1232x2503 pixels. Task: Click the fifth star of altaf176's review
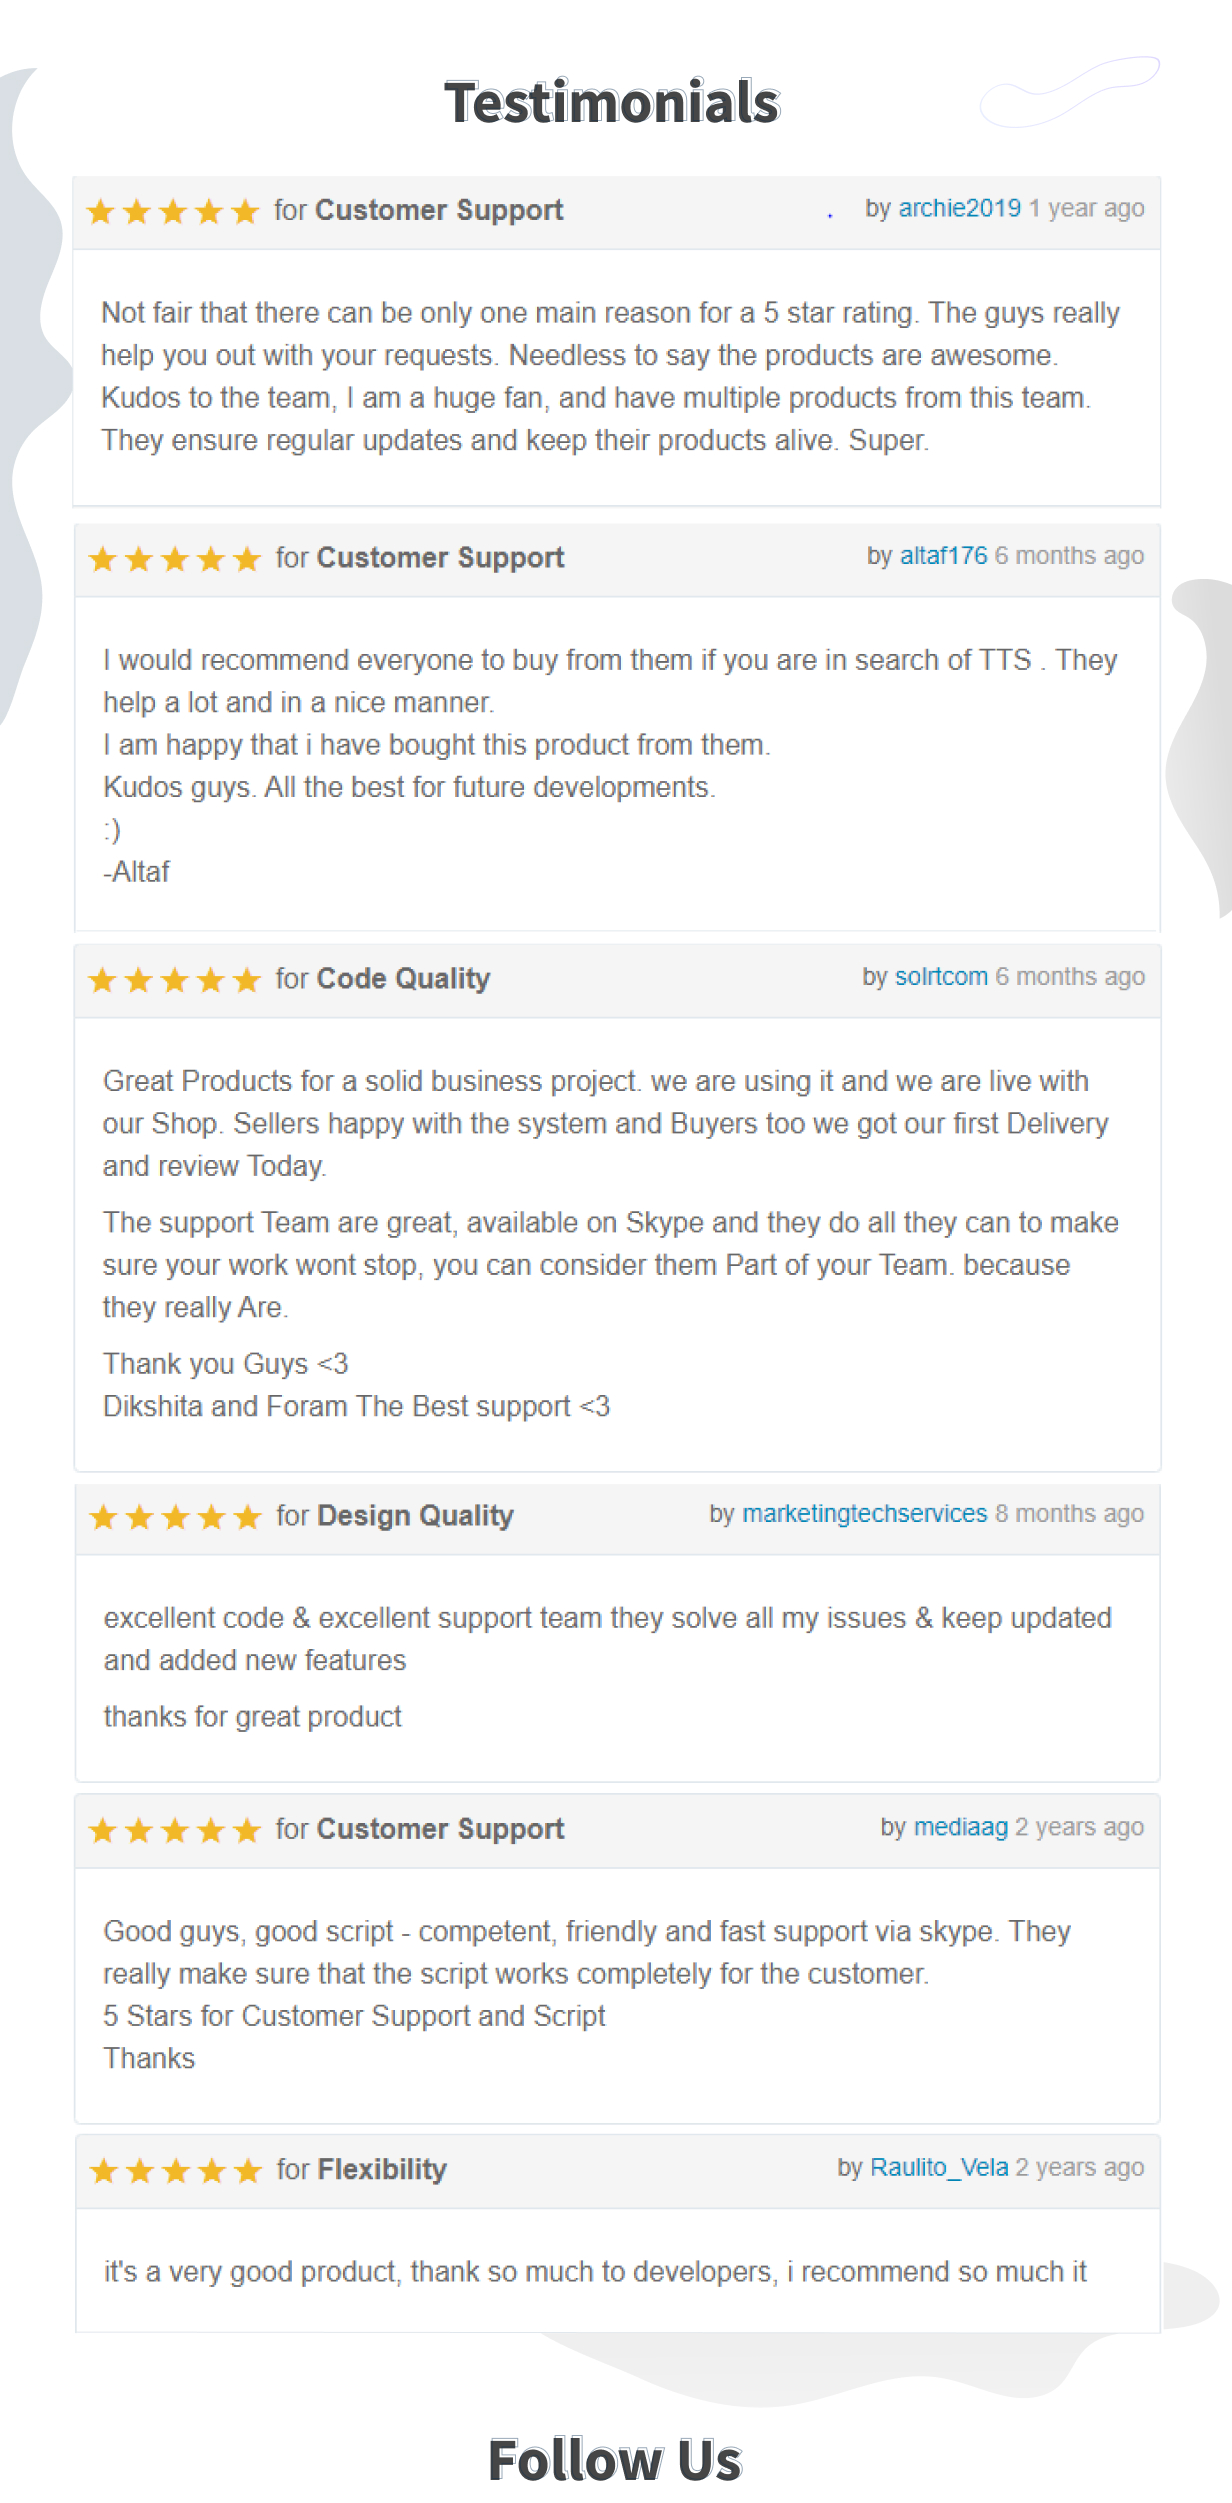coord(247,559)
